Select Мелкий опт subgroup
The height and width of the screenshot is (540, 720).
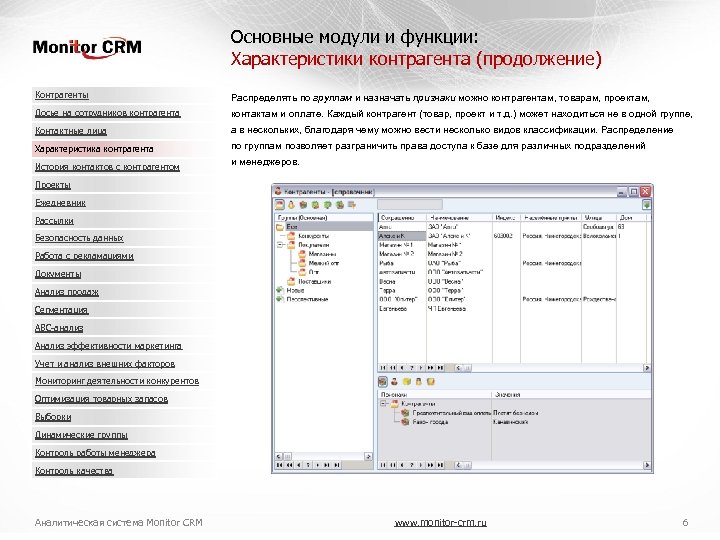tap(324, 263)
